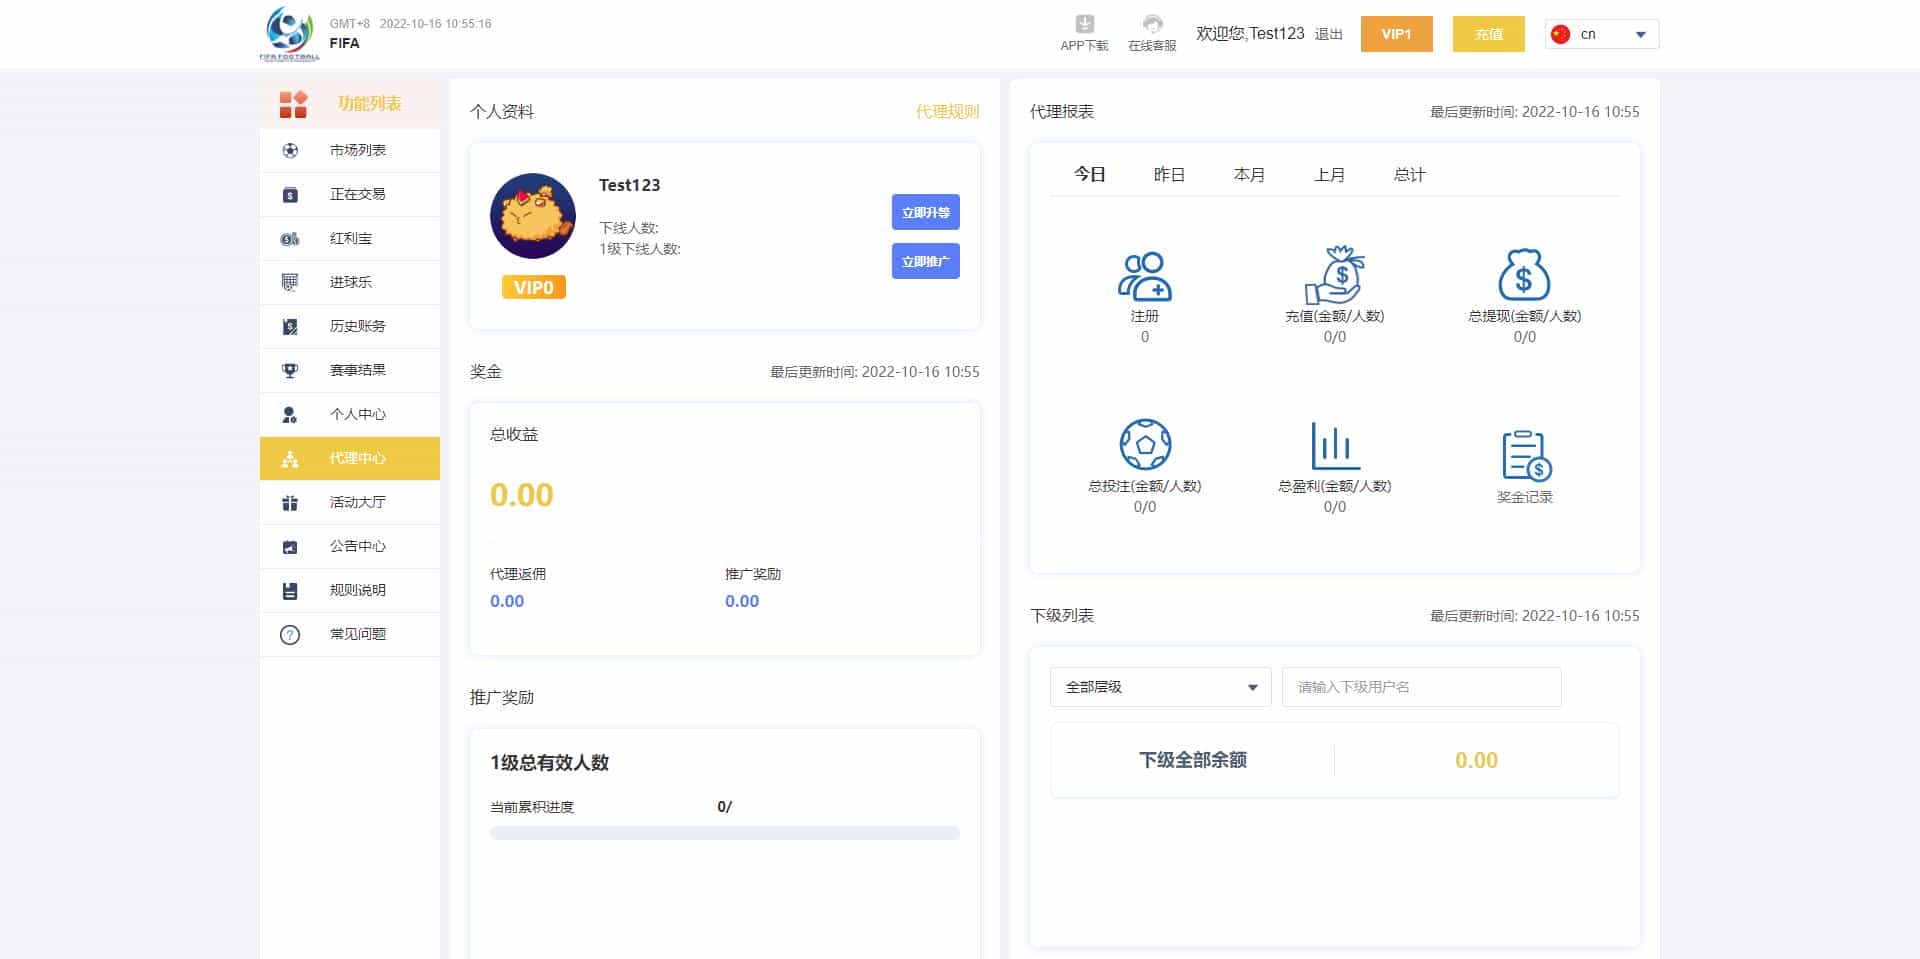The height and width of the screenshot is (959, 1920).
Task: Open the cn language dropdown
Action: coord(1602,34)
